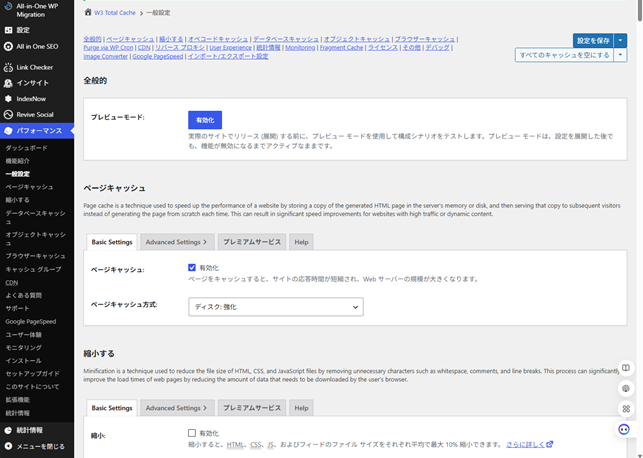
Task: Click the page vertical scrollbar
Action: 640,229
